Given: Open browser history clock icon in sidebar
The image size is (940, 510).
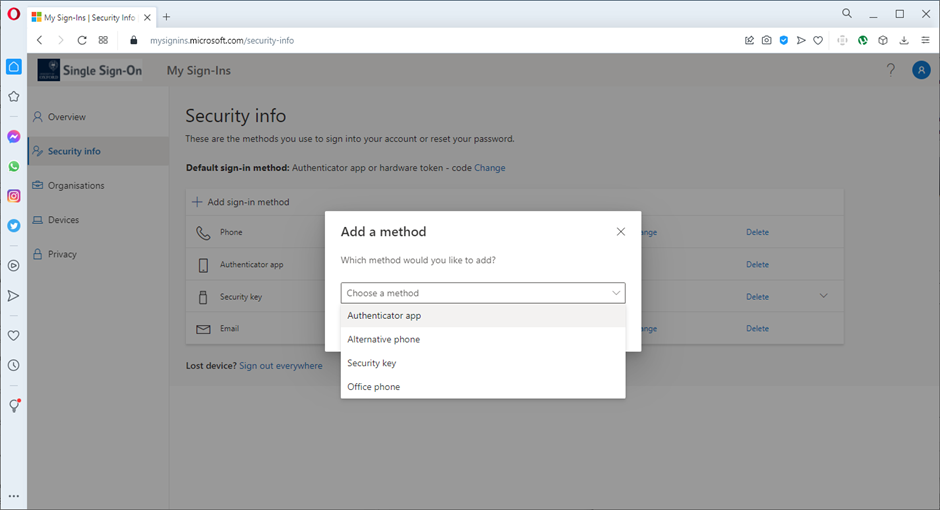Looking at the screenshot, I should point(14,365).
